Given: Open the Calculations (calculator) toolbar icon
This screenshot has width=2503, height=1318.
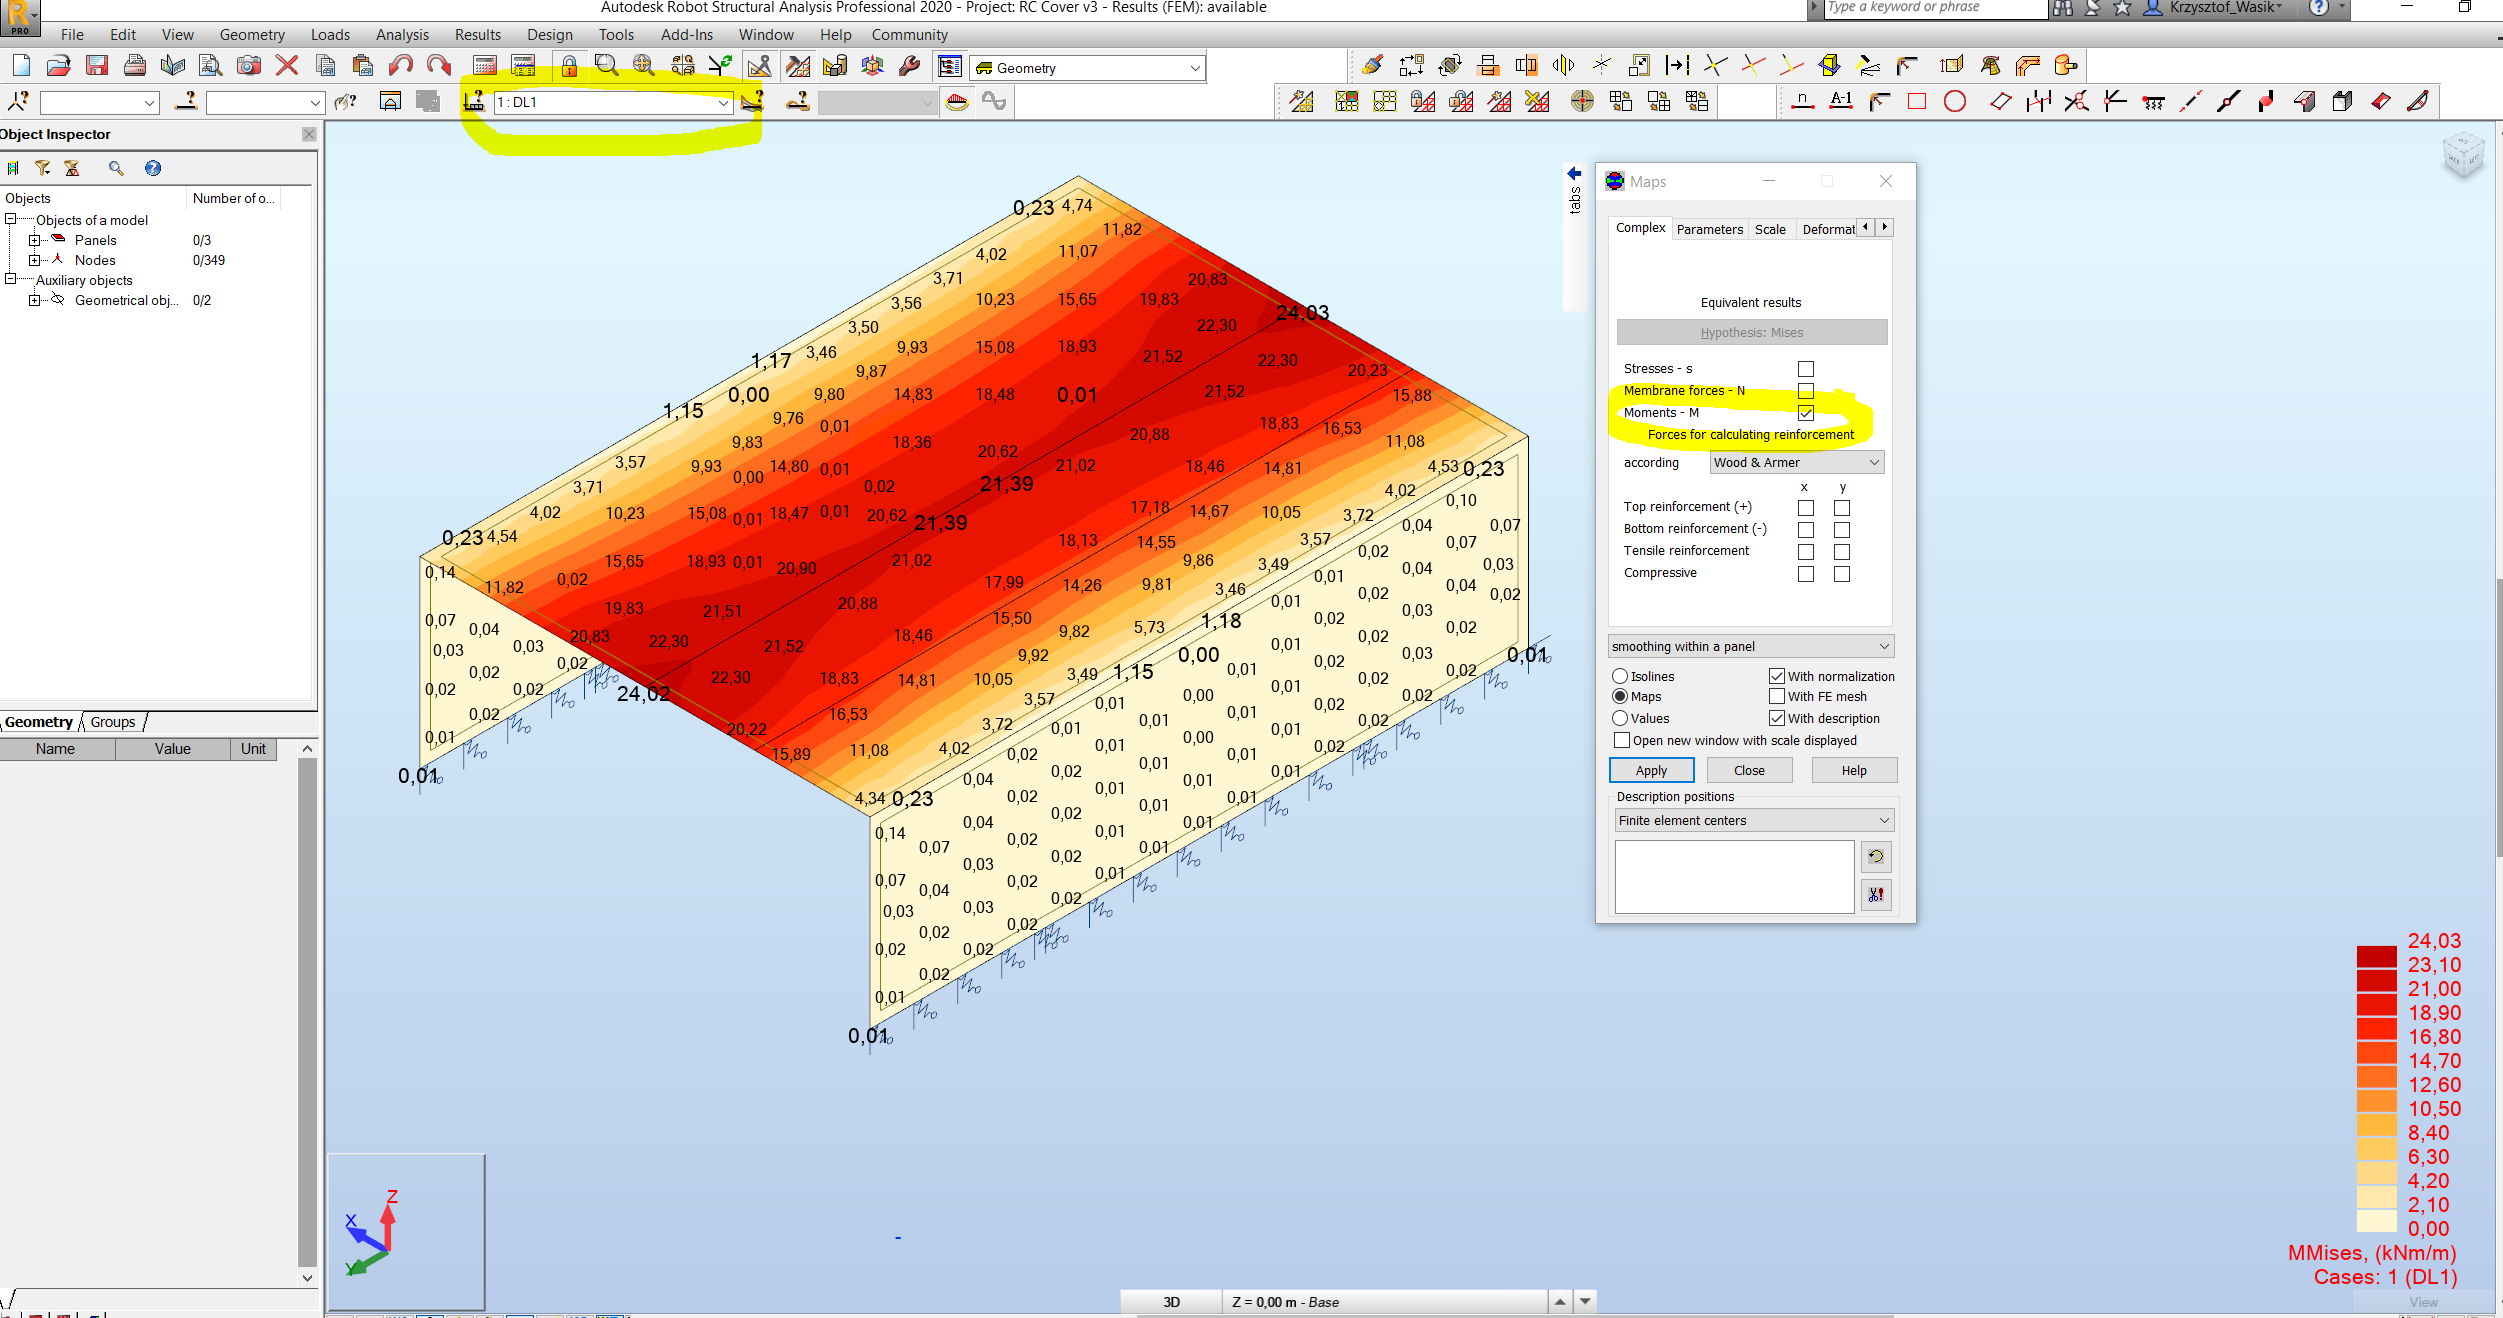Looking at the screenshot, I should (487, 66).
